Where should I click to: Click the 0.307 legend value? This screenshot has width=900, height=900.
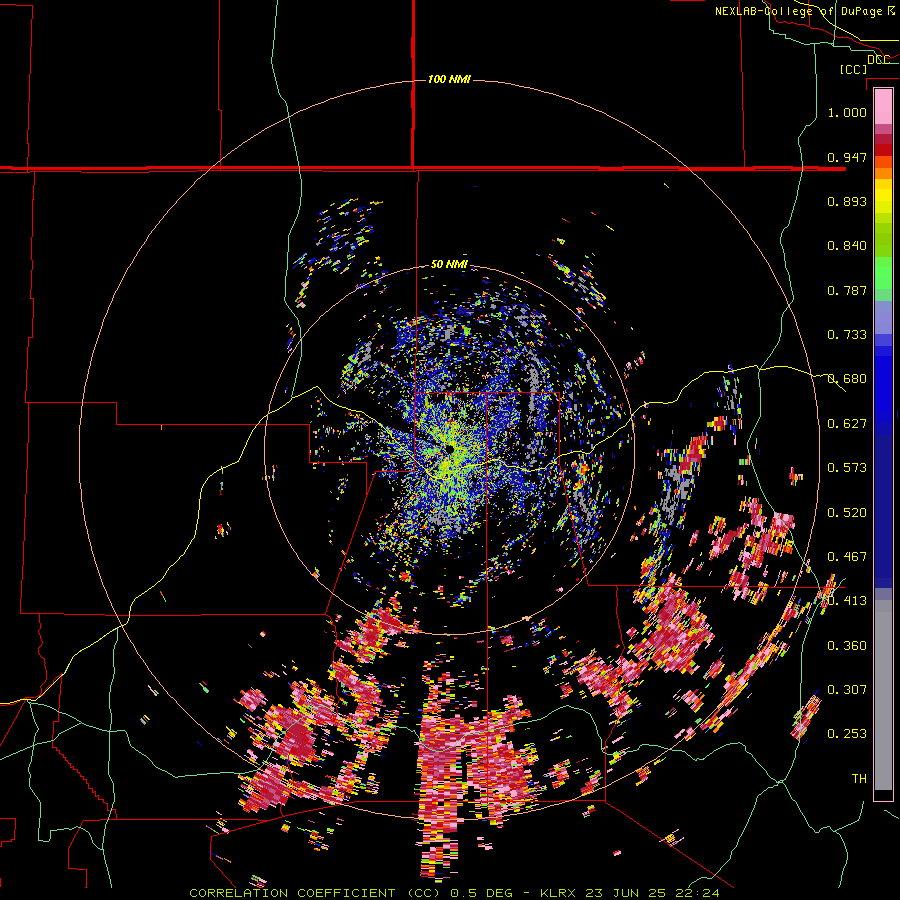847,690
